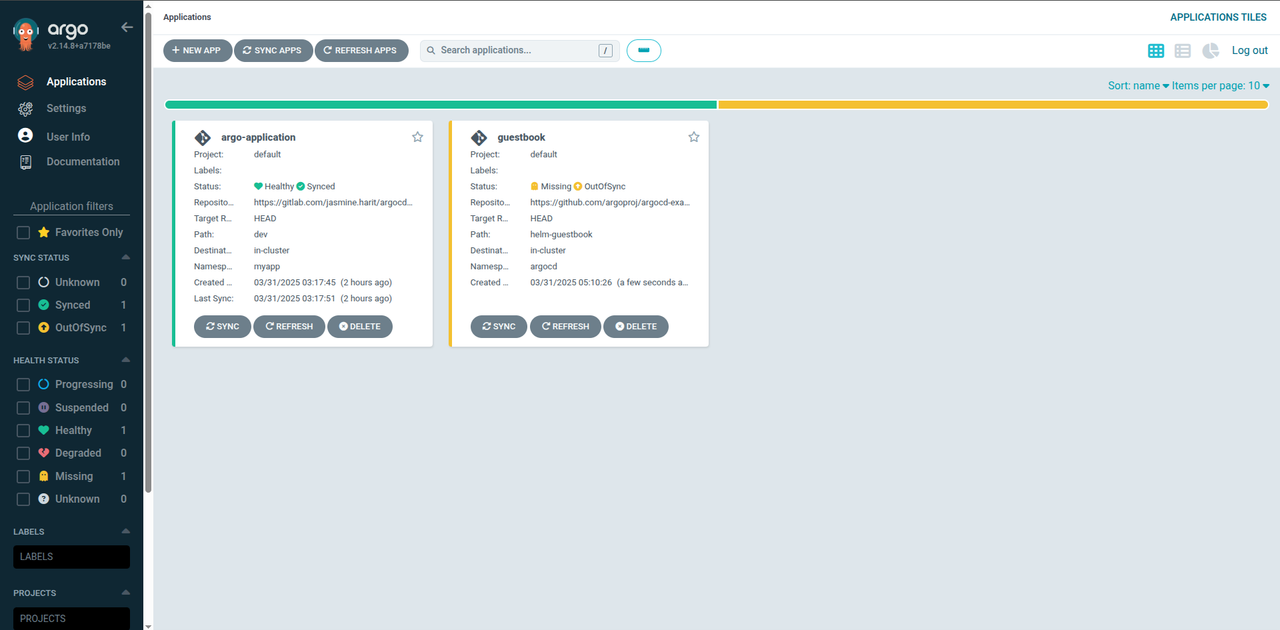Click the Refresh Apps button

[x=361, y=50]
